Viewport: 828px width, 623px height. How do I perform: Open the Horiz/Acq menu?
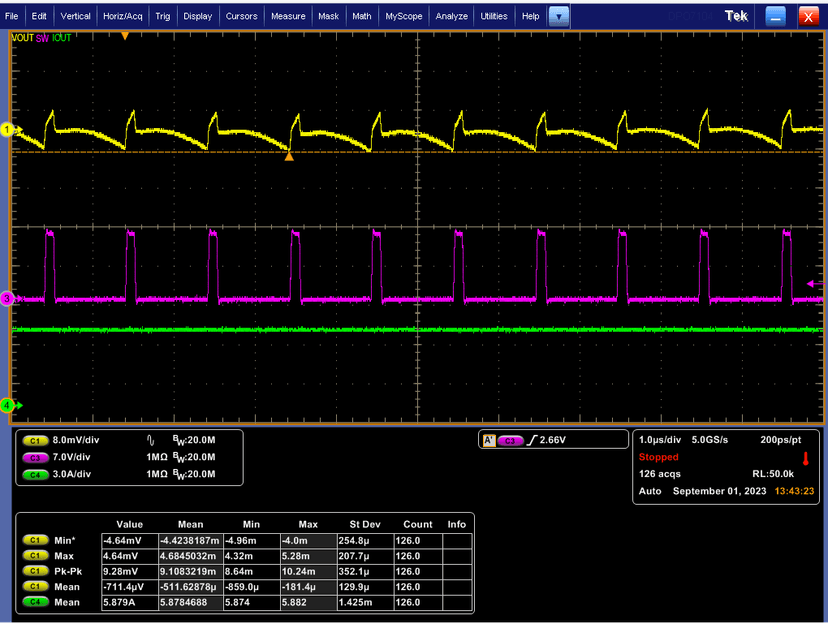[122, 16]
